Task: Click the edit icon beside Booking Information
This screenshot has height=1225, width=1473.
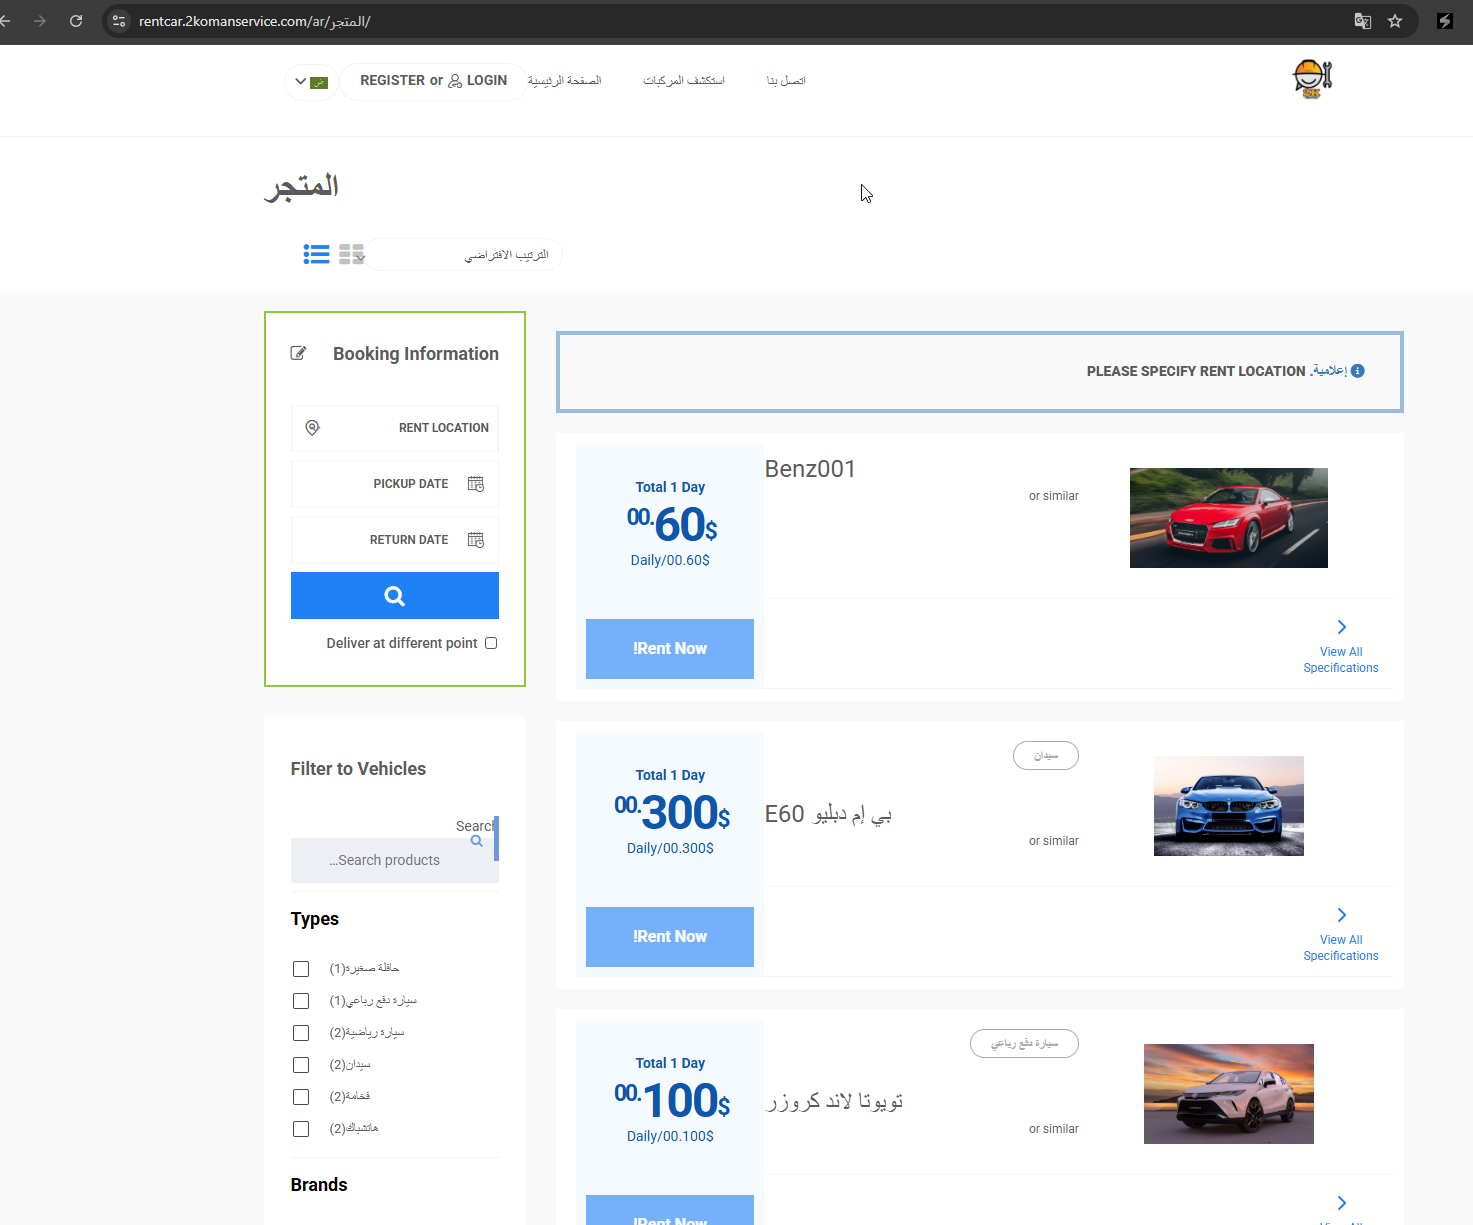Action: (298, 353)
